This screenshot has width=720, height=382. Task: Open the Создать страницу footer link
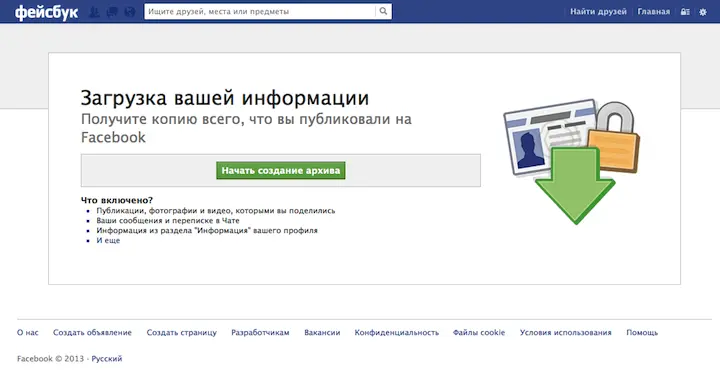[x=181, y=332]
